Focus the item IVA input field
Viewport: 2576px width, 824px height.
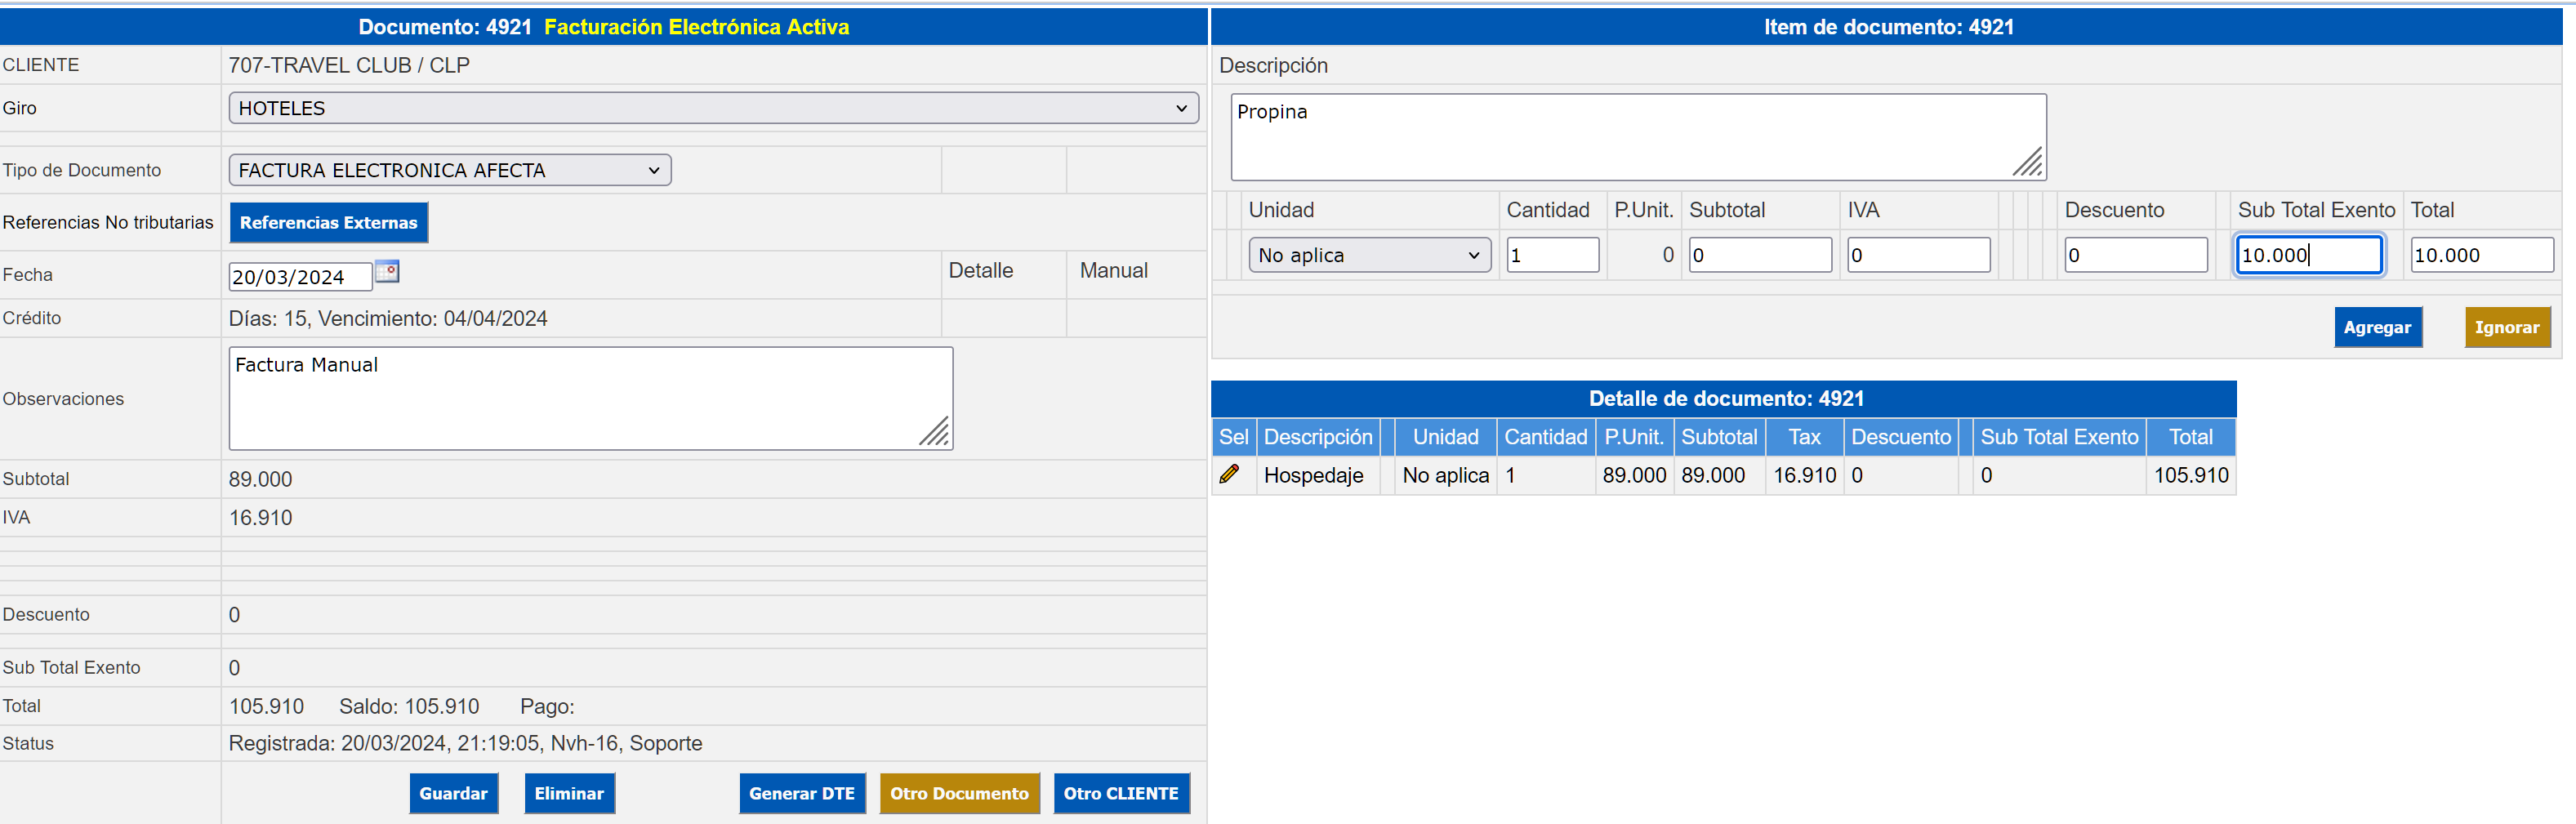point(1918,255)
